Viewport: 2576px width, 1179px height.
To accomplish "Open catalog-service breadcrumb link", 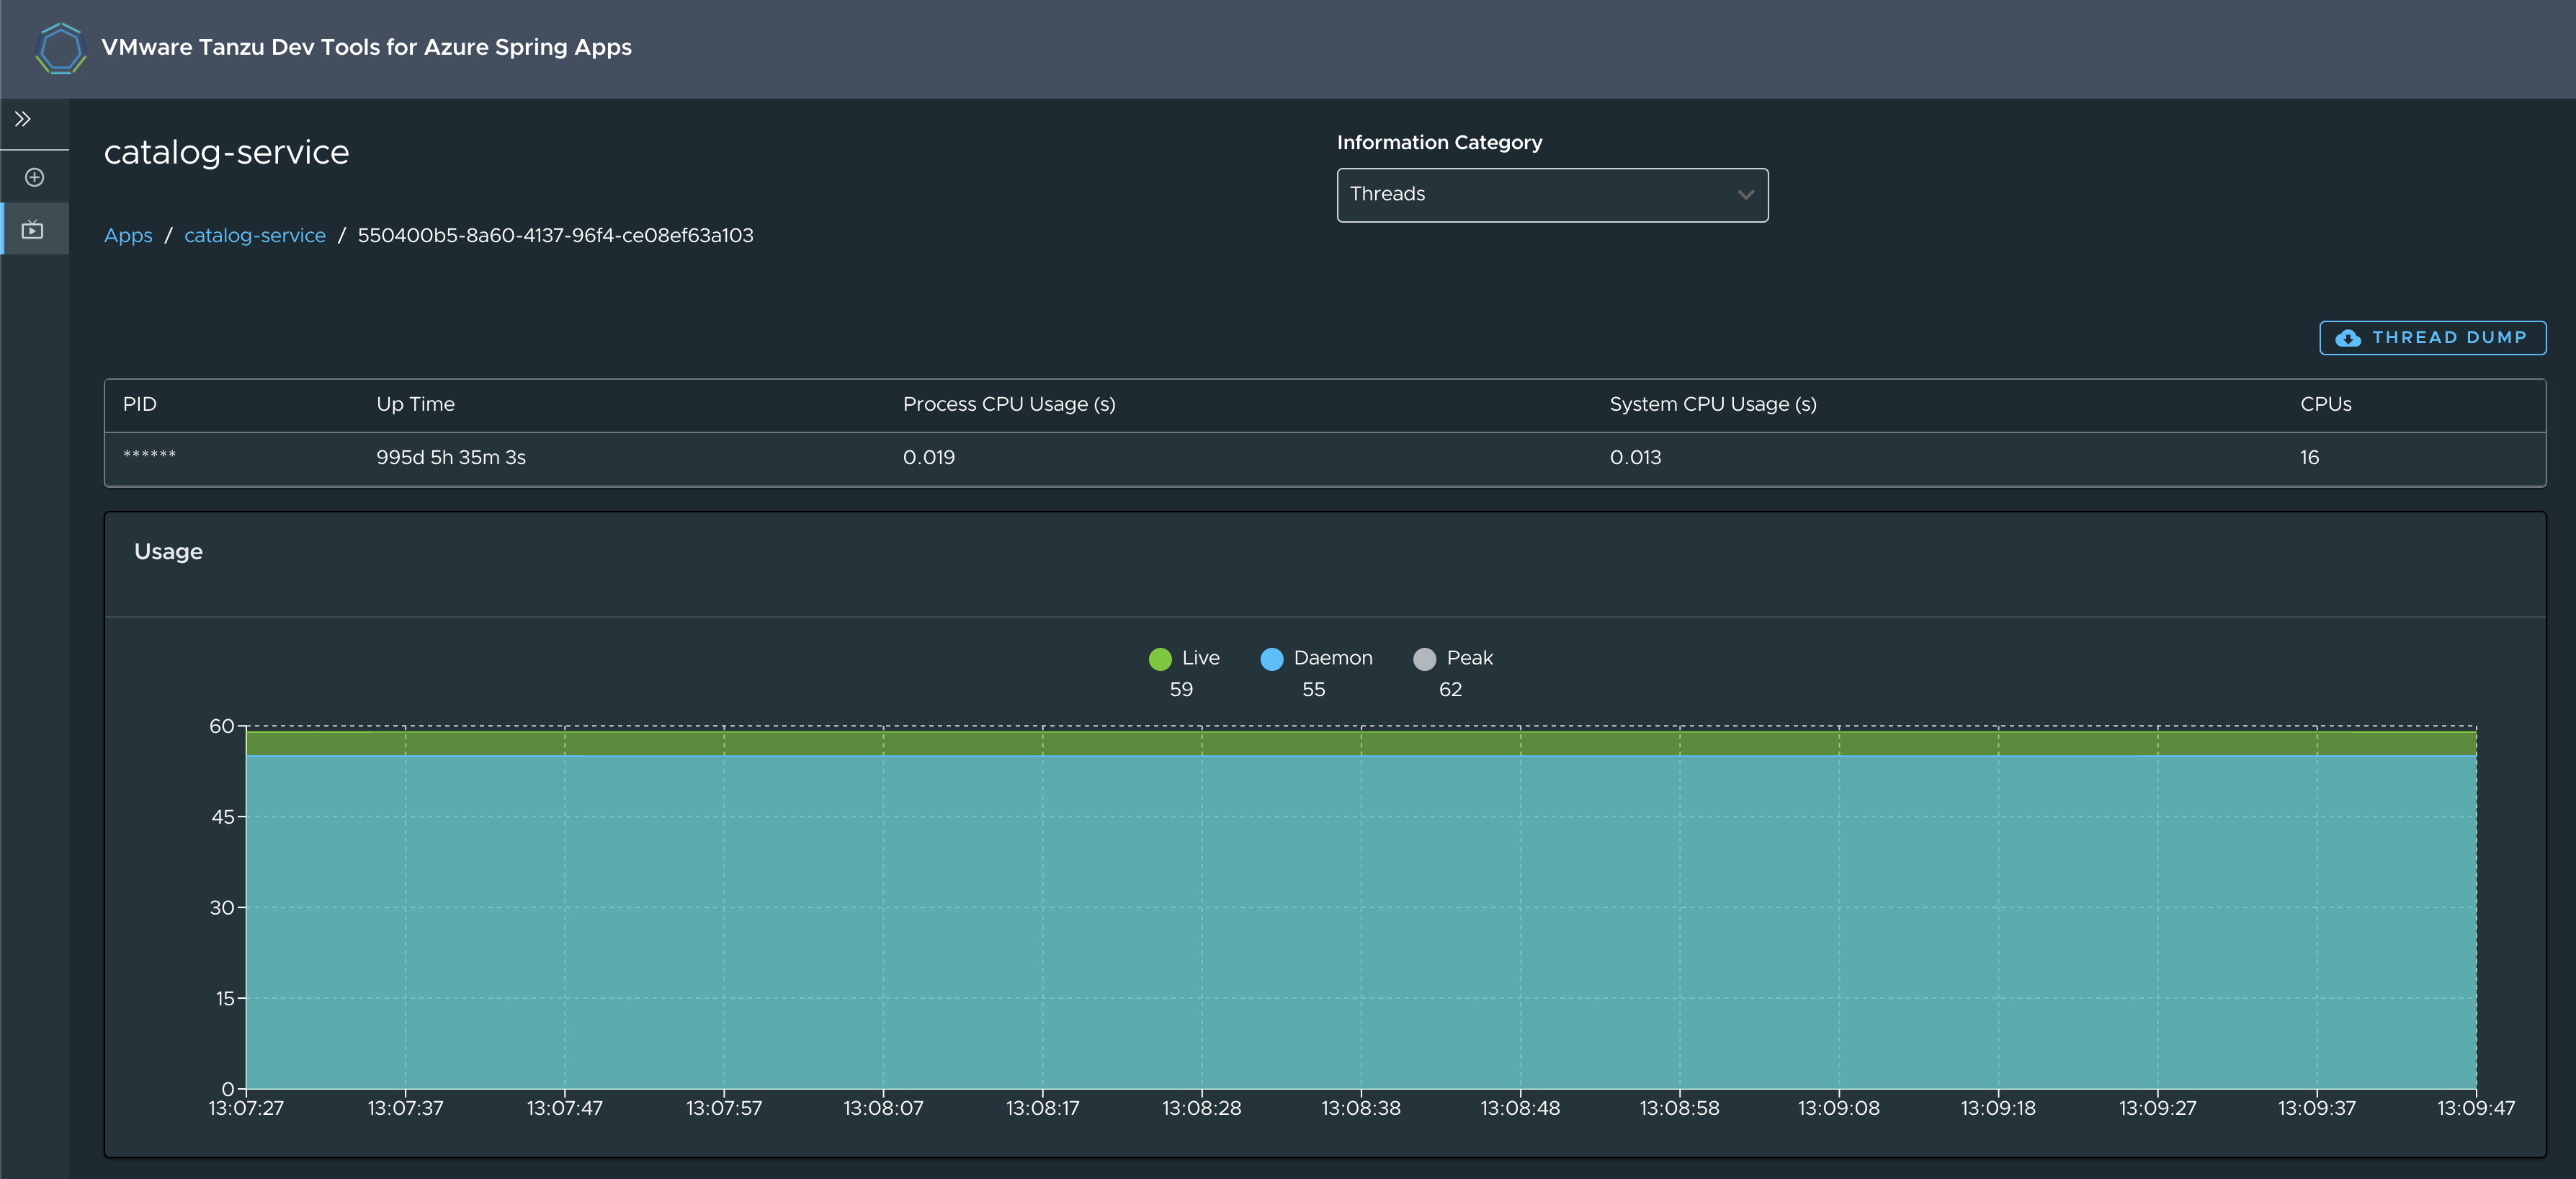I will [x=254, y=236].
